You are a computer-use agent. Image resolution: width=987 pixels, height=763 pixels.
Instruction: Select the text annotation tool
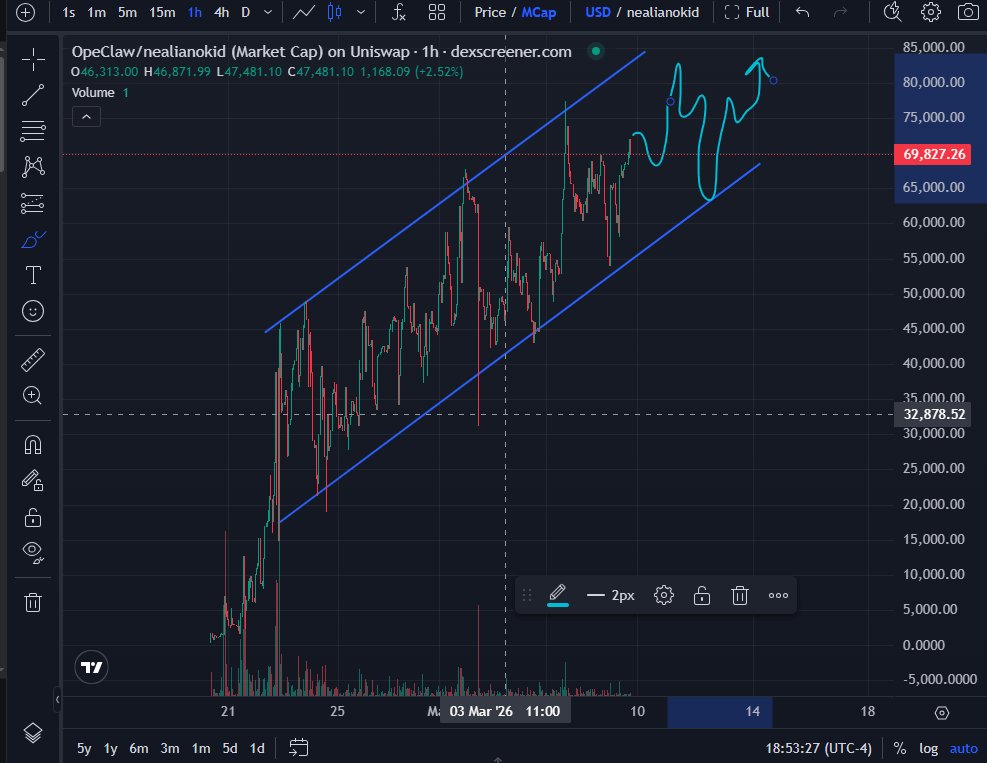[33, 275]
